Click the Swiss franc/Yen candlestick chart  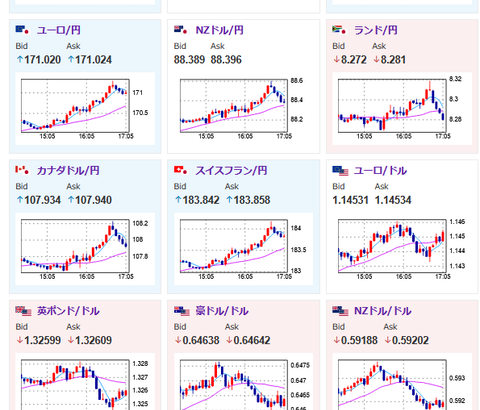[243, 249]
